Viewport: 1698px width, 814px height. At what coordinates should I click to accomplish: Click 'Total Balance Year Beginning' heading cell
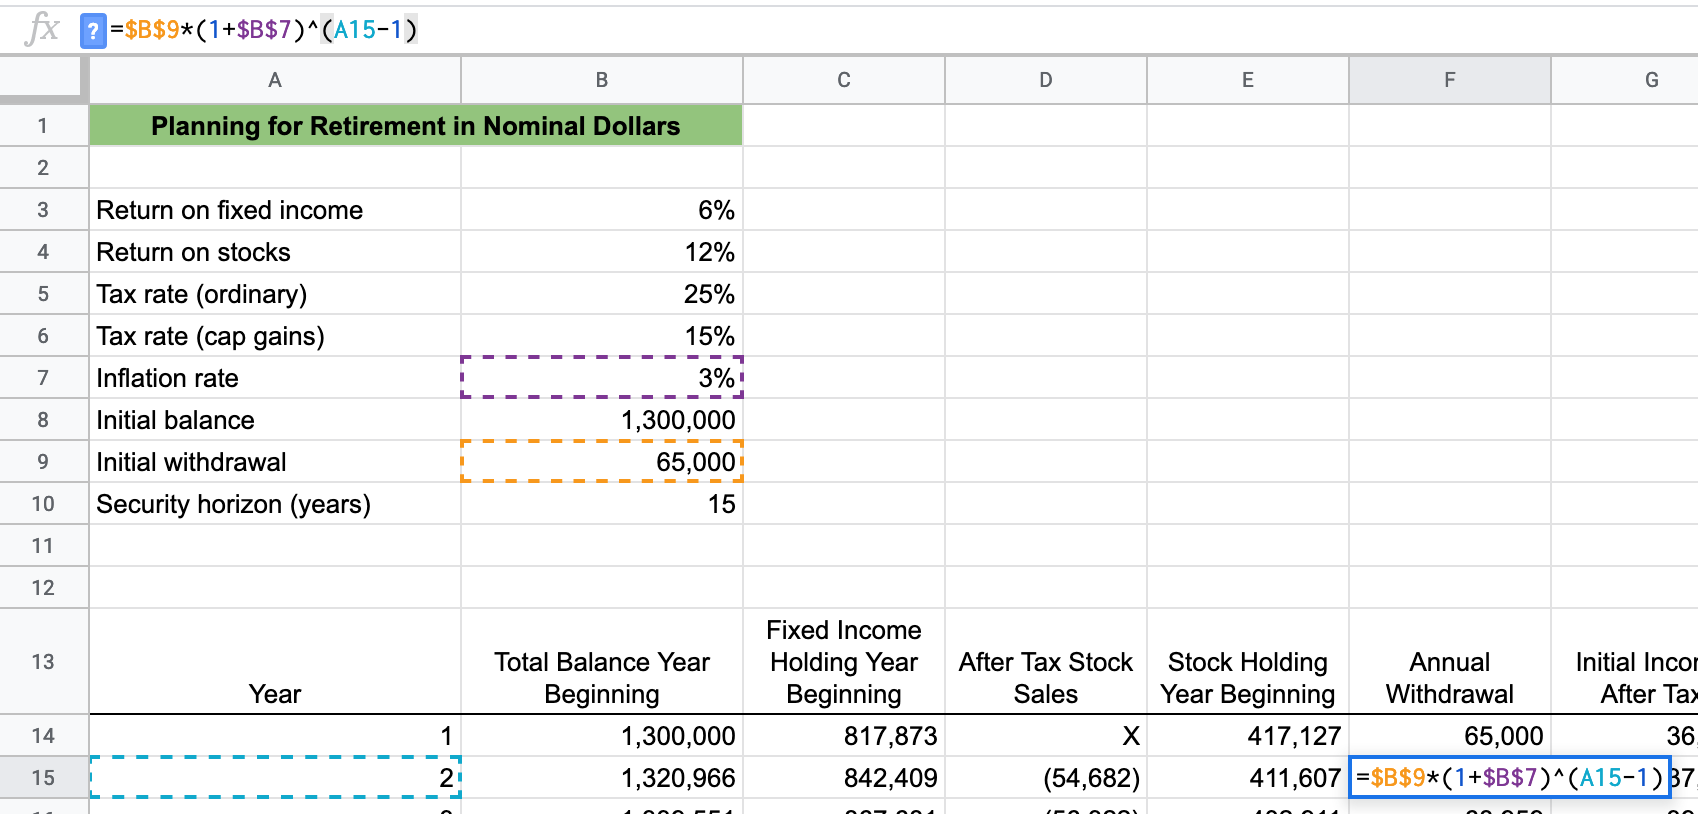602,662
